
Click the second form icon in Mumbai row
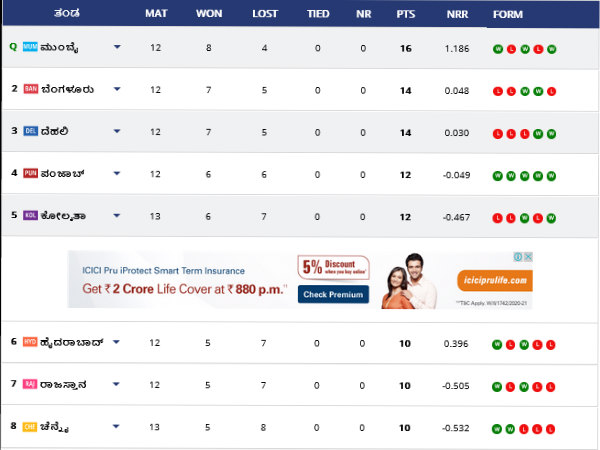[511, 49]
